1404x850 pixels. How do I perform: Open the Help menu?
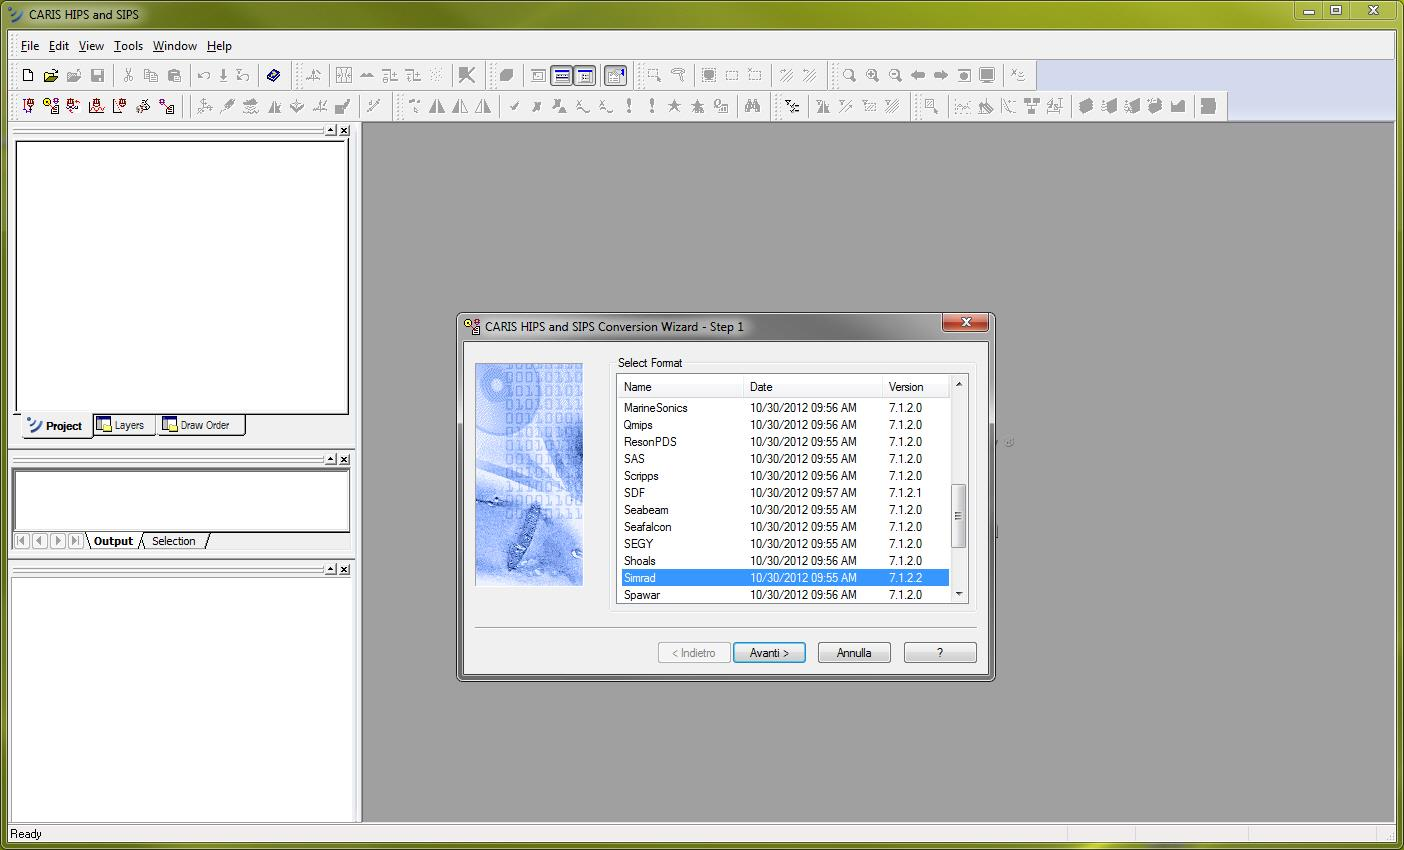[x=219, y=46]
